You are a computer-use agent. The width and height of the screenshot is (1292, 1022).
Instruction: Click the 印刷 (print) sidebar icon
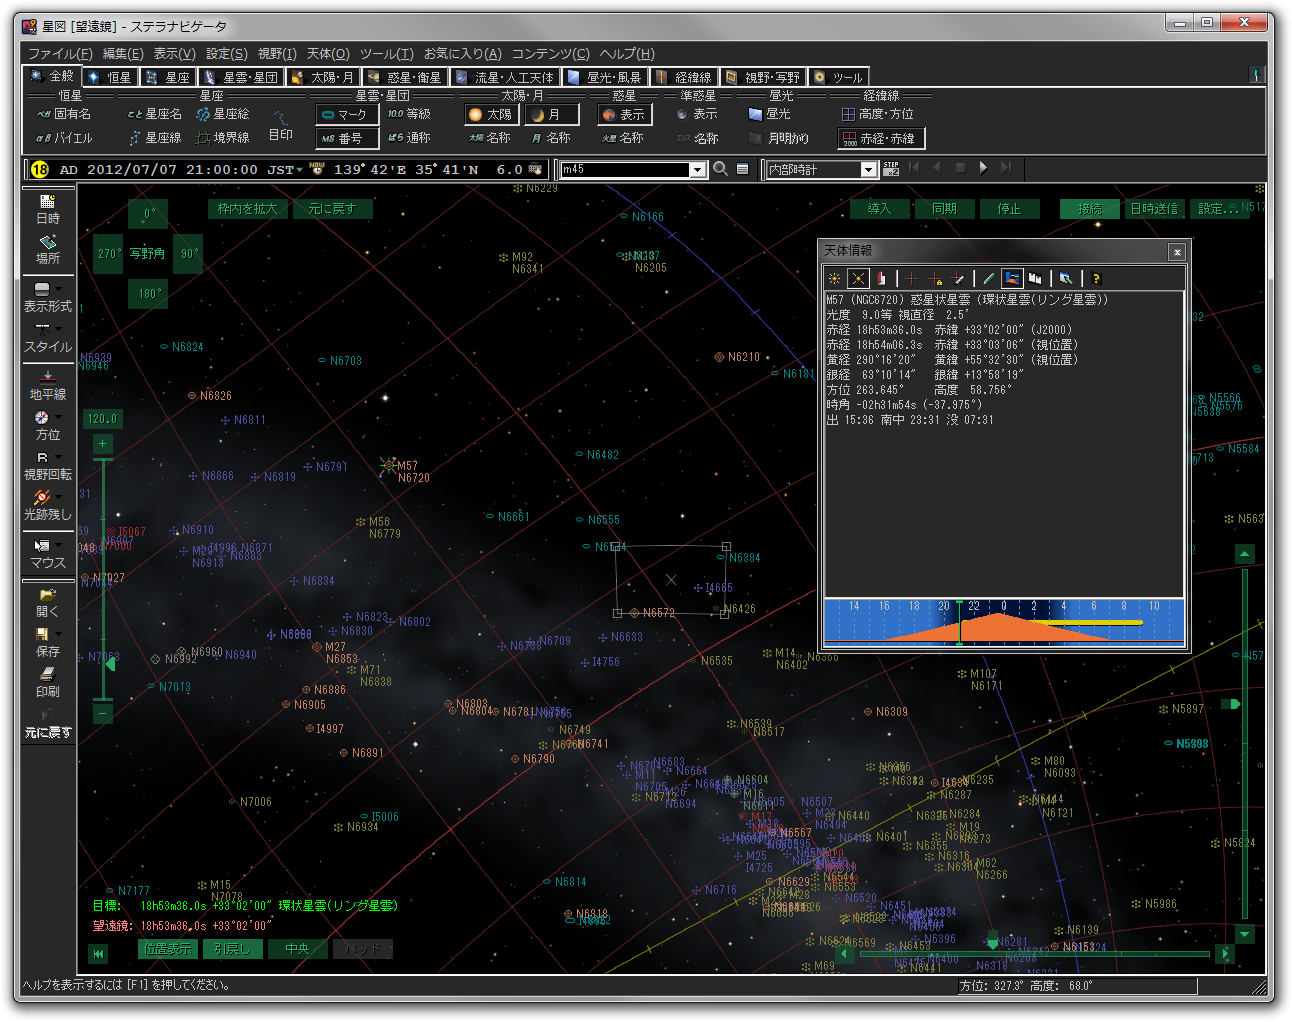point(47,682)
